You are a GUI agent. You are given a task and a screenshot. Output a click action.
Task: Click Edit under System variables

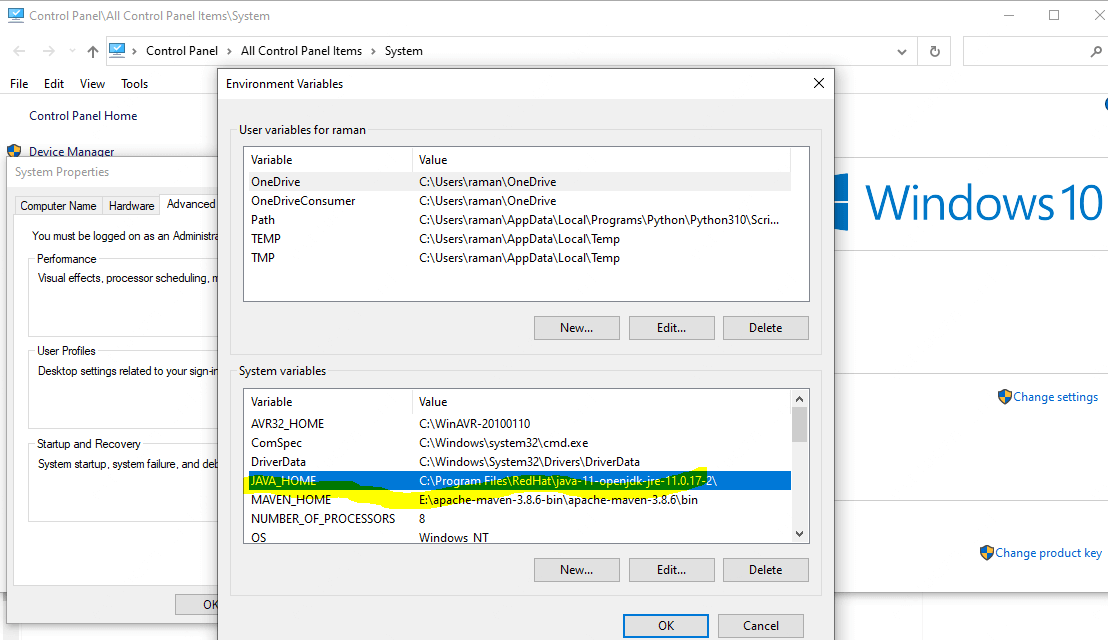671,569
